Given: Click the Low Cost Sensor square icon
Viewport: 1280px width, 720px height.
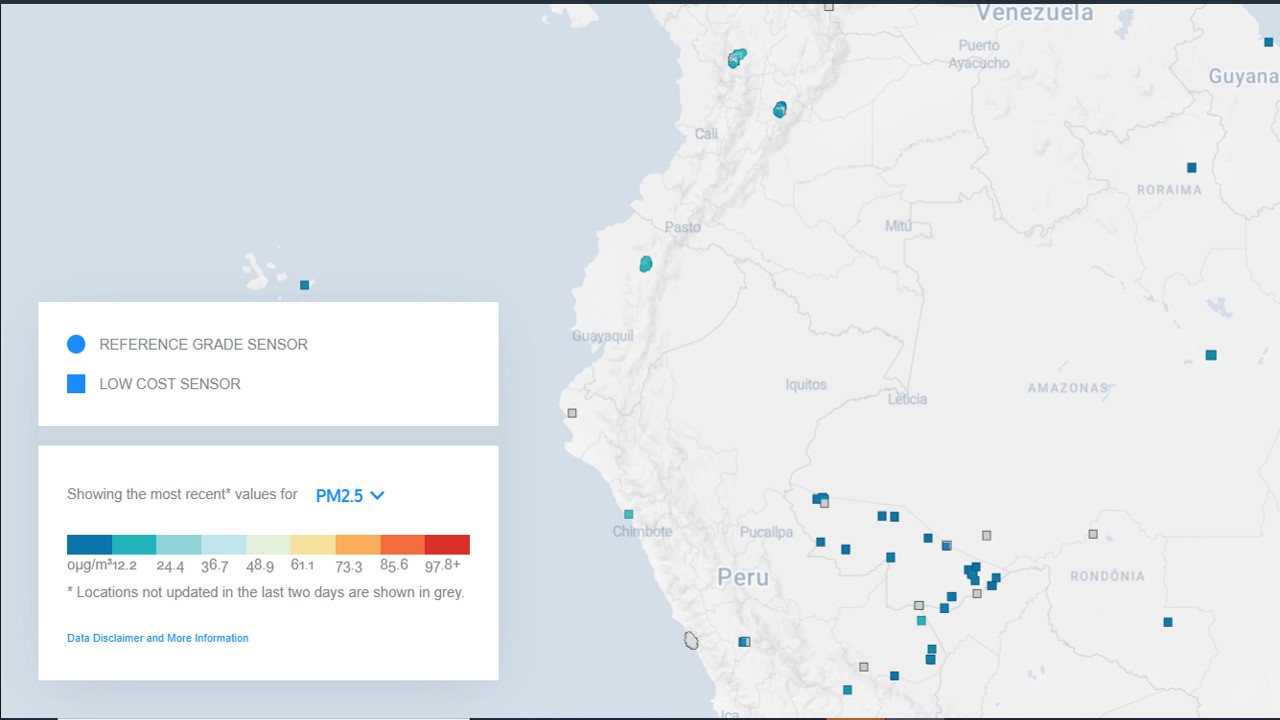Looking at the screenshot, I should point(76,384).
